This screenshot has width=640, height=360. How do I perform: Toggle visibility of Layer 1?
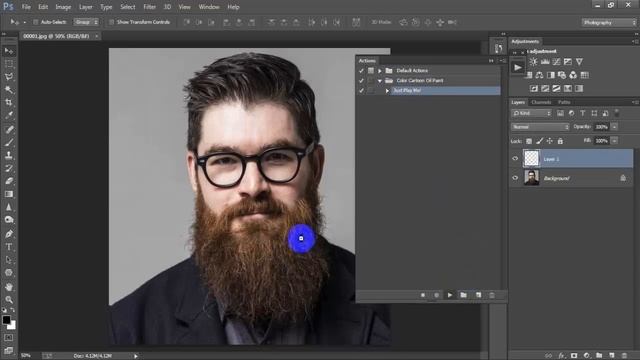515,159
